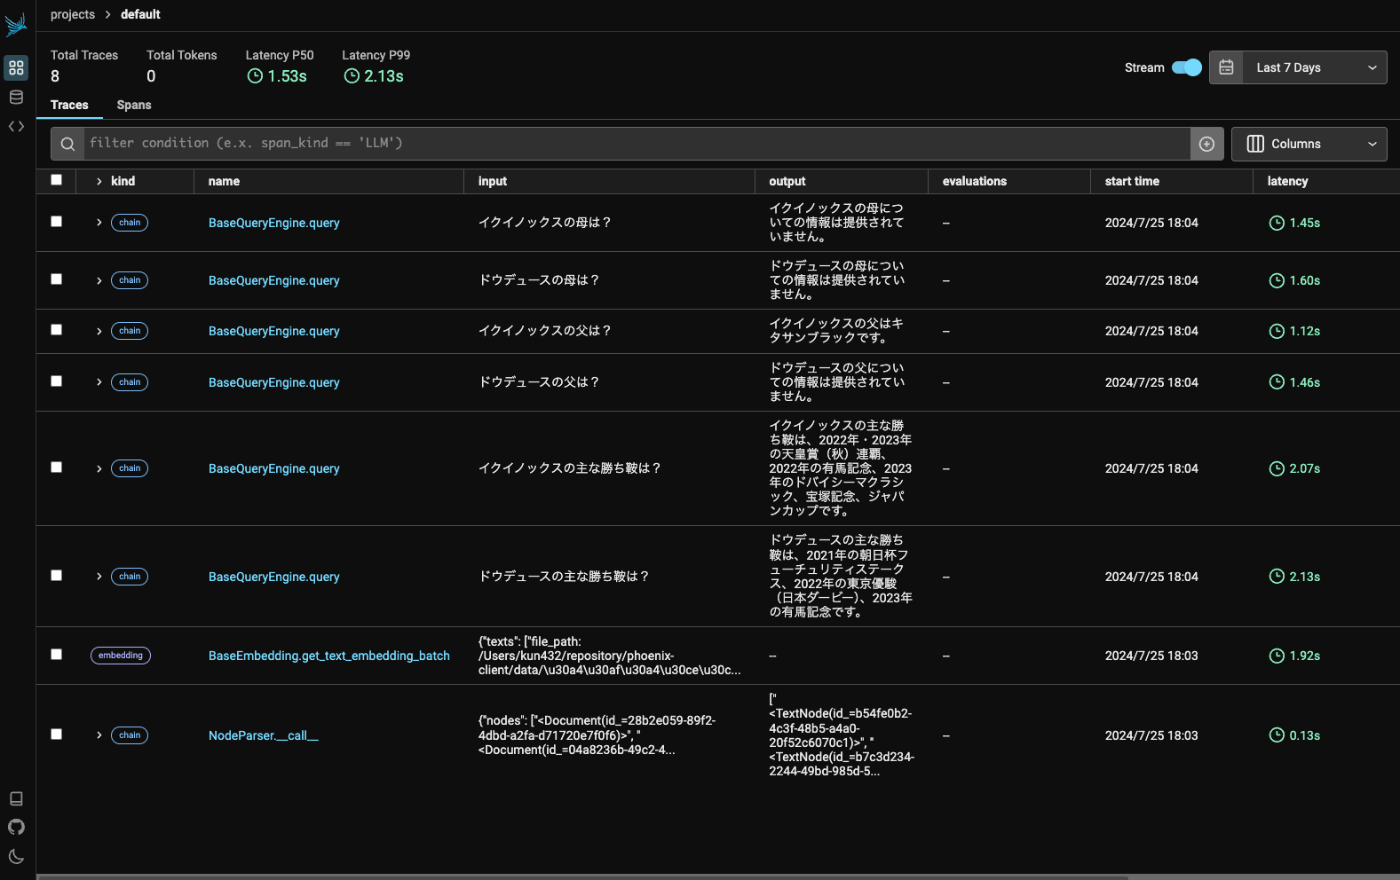The height and width of the screenshot is (880, 1400).
Task: Expand all rows via header chevron
Action: point(99,181)
